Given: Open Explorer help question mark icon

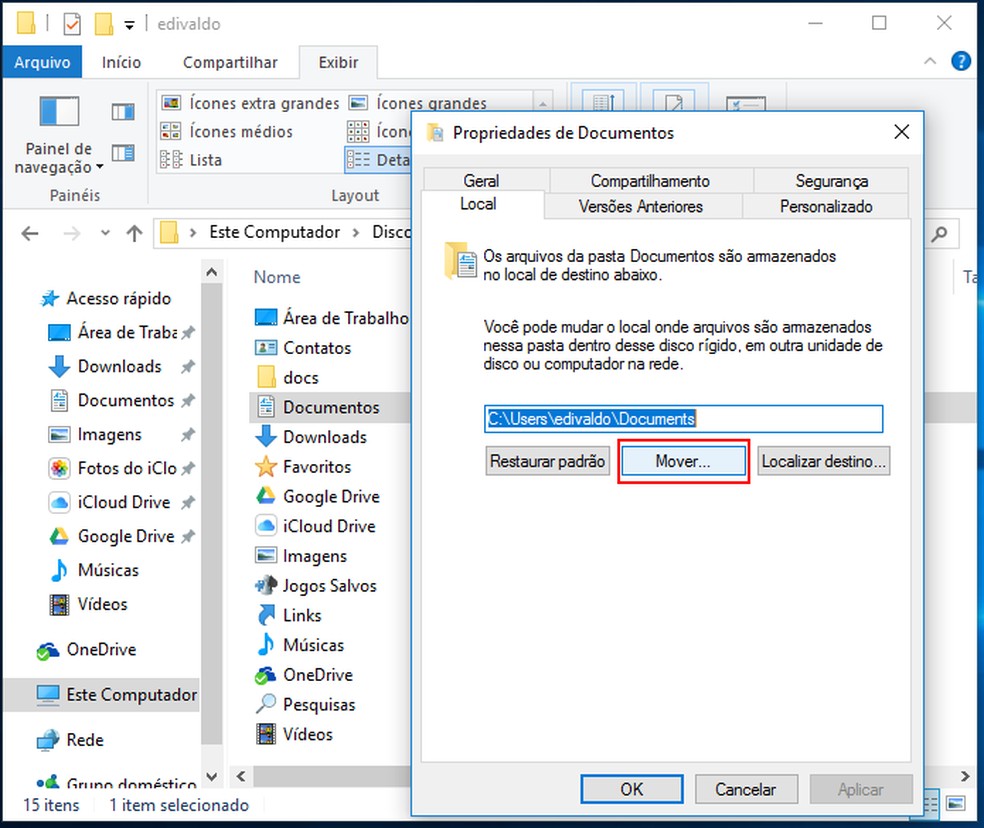Looking at the screenshot, I should click(961, 62).
